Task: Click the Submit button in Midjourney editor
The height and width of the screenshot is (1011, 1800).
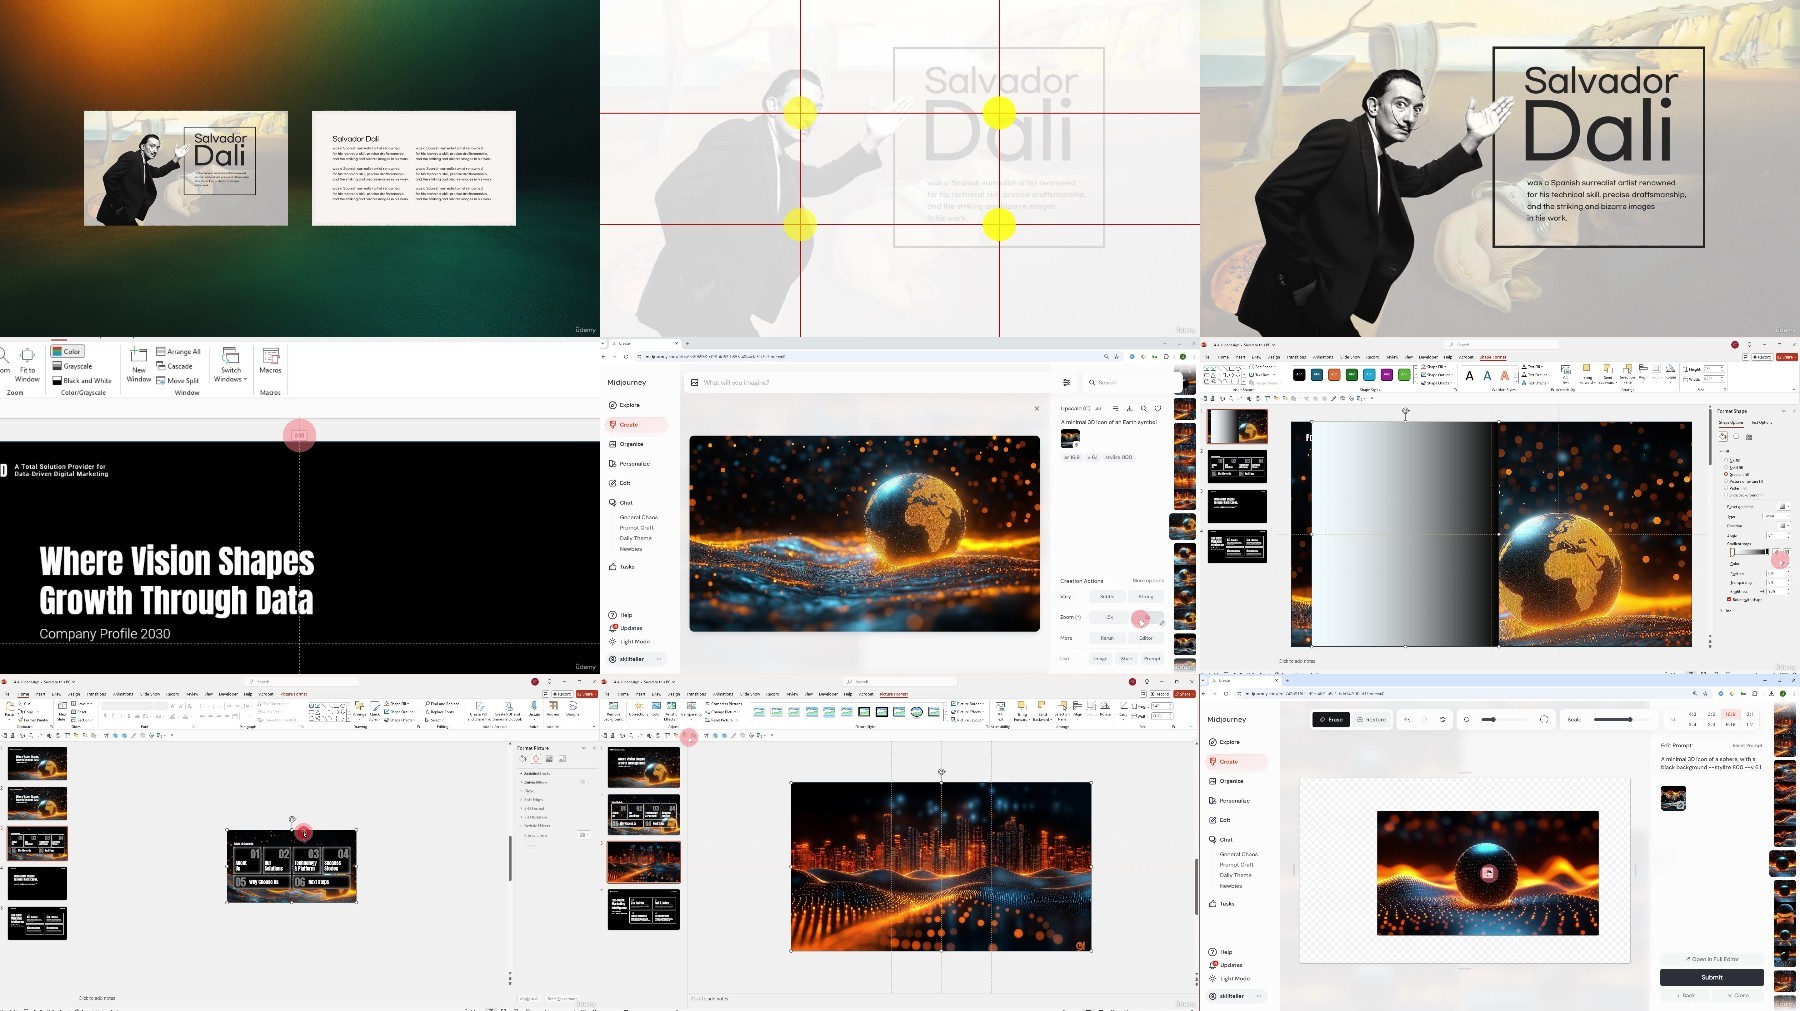Action: pyautogui.click(x=1712, y=977)
